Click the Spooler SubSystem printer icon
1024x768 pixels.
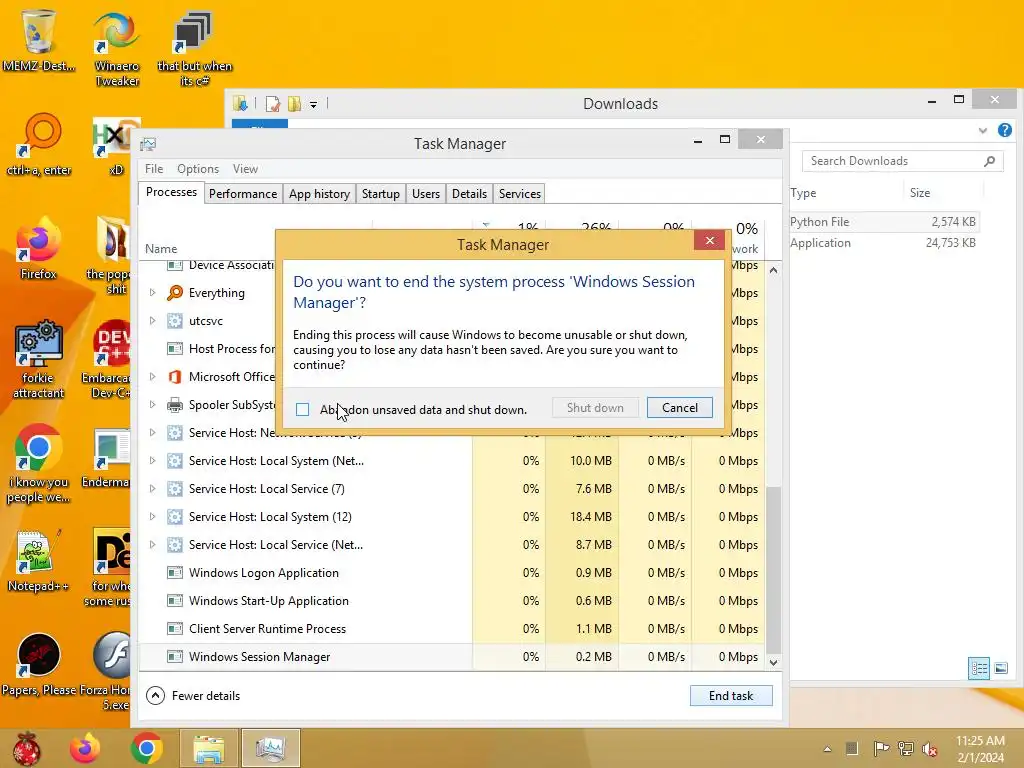coord(174,405)
